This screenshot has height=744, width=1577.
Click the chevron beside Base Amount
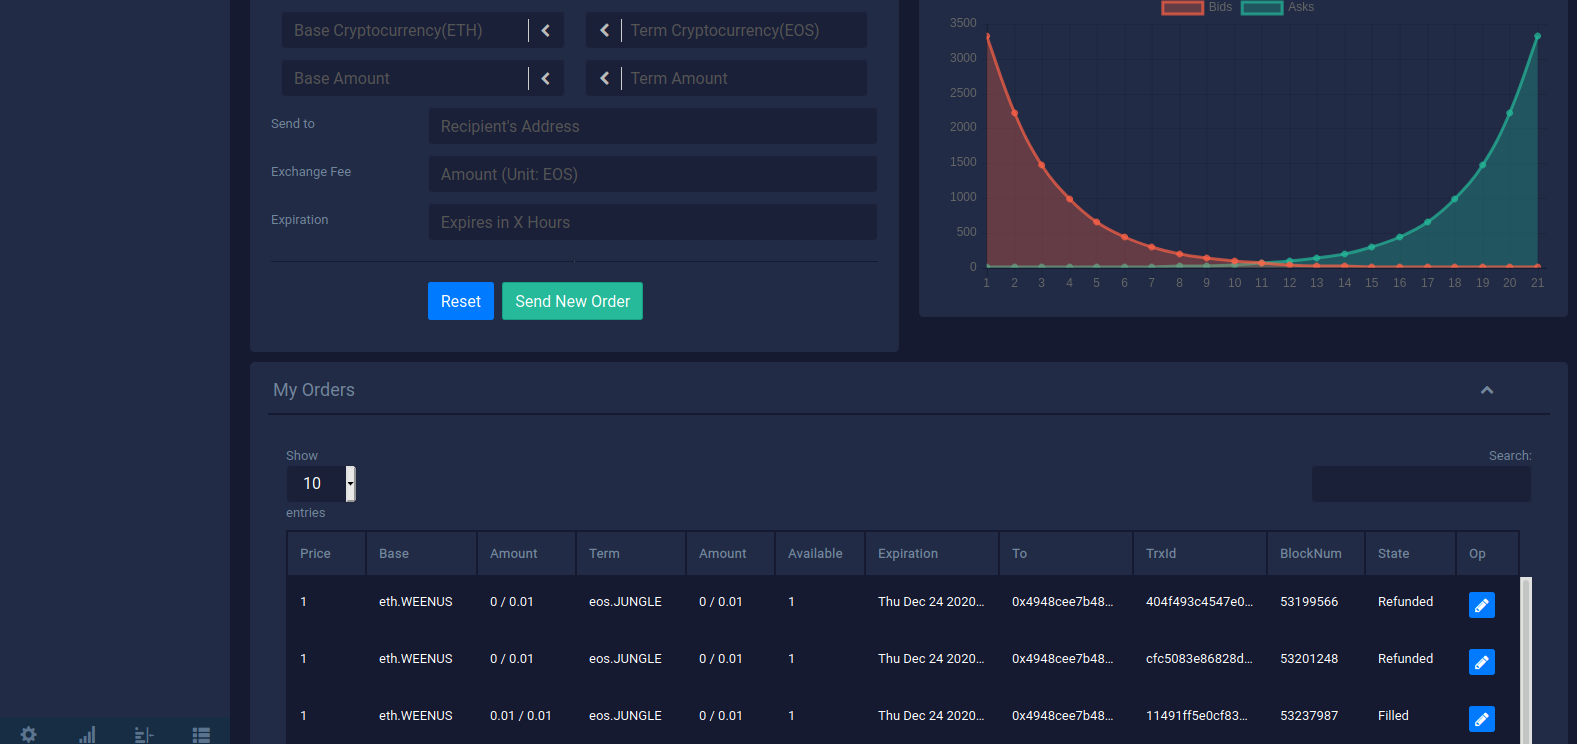pyautogui.click(x=546, y=79)
